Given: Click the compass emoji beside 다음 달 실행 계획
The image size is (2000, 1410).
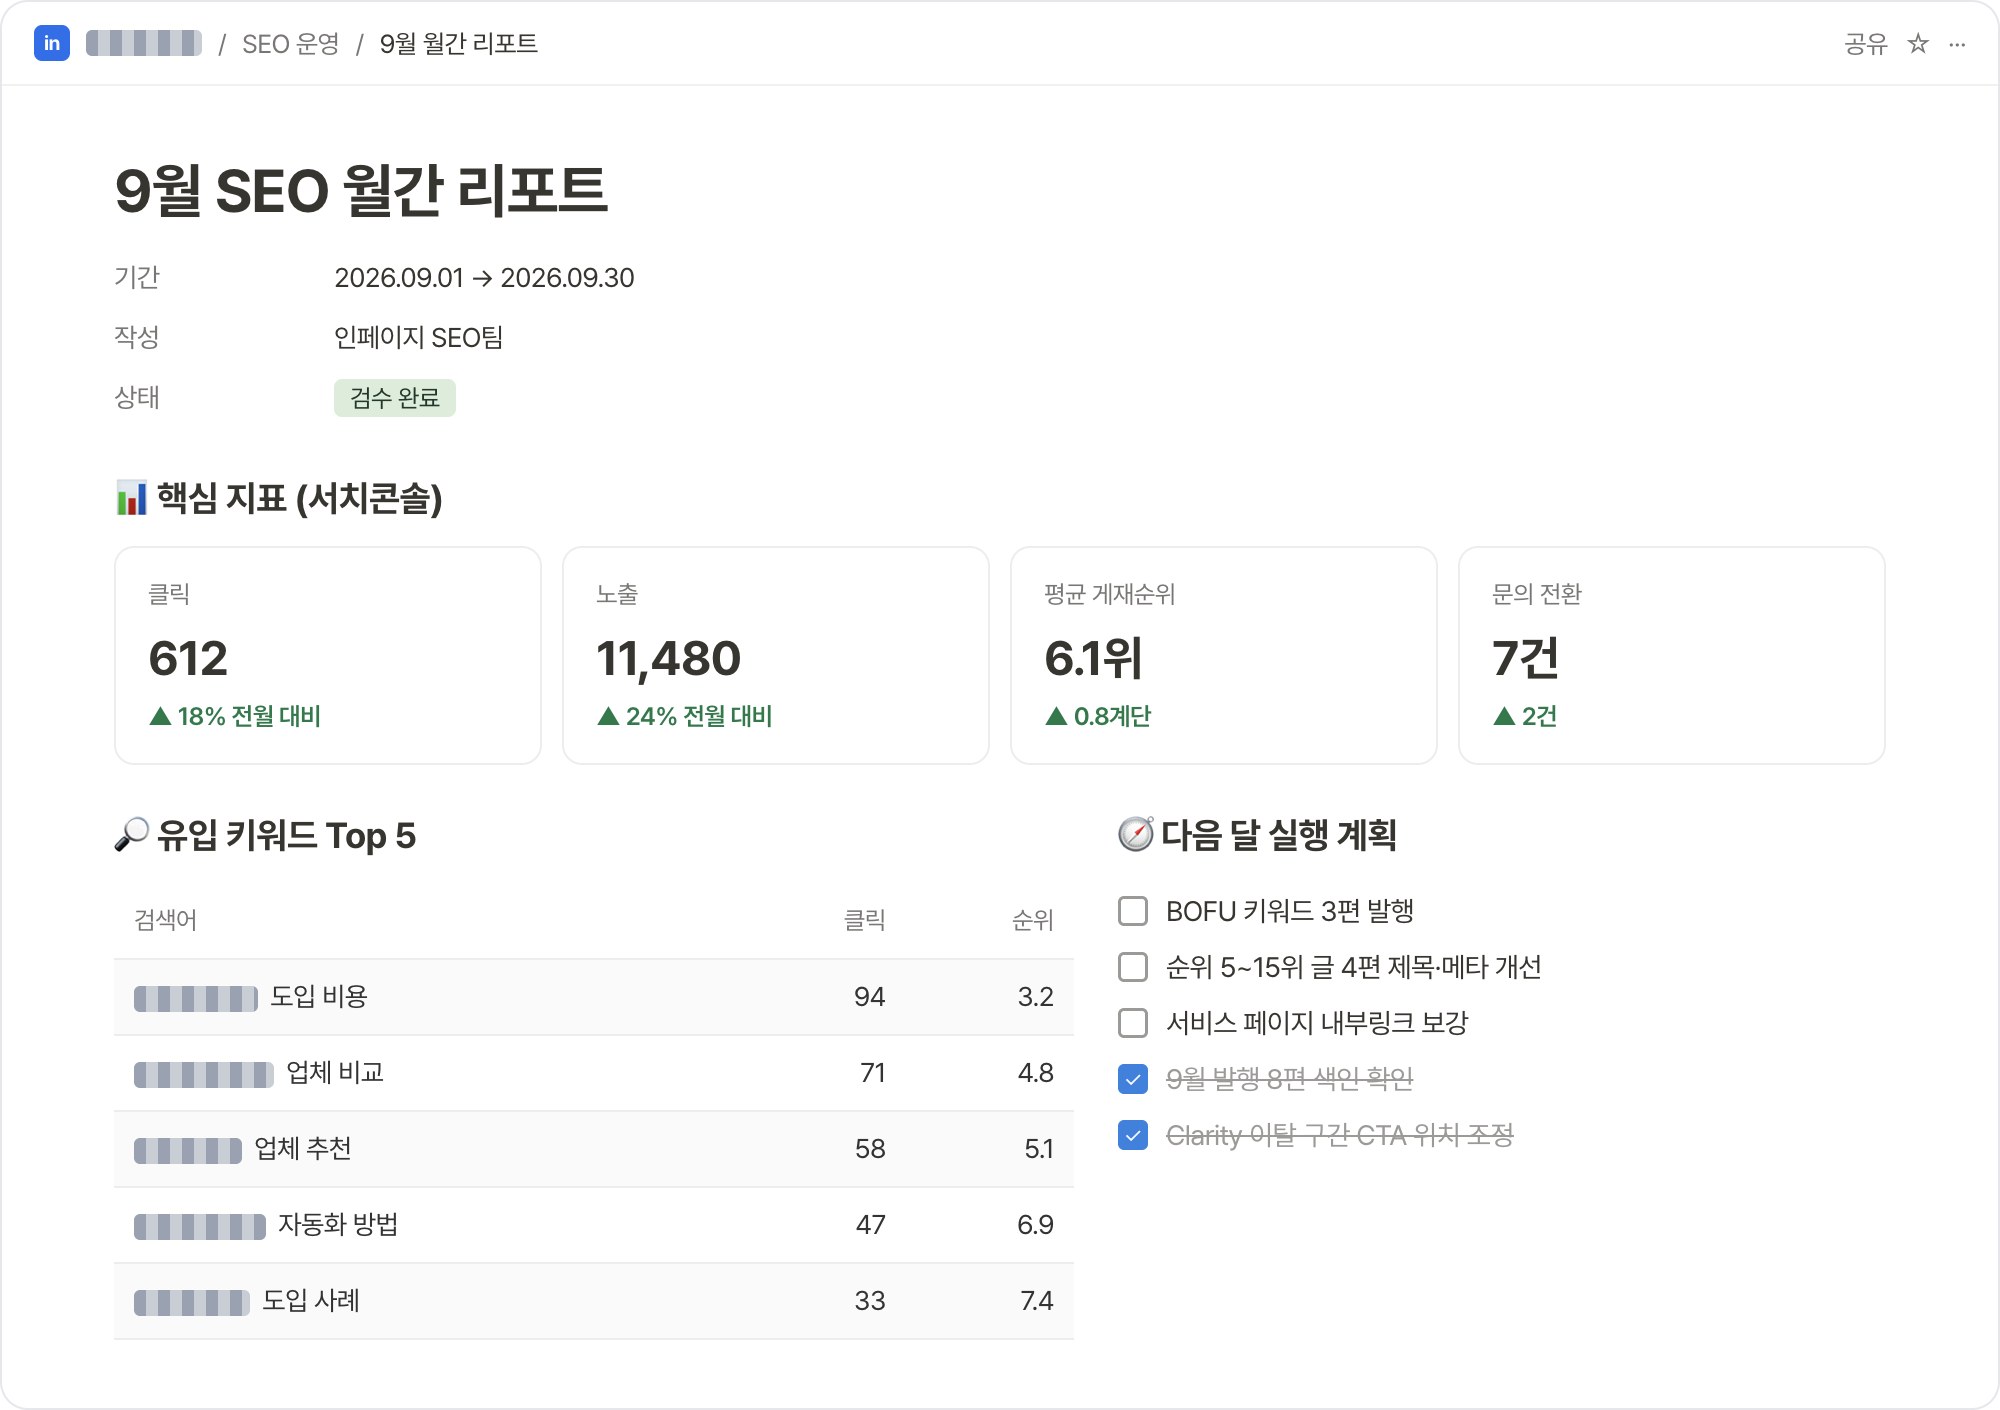Looking at the screenshot, I should 1135,834.
